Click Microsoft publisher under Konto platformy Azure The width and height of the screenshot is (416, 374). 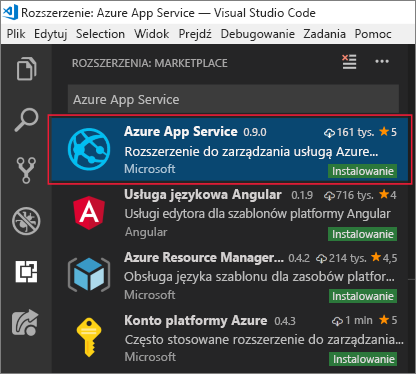pos(150,357)
